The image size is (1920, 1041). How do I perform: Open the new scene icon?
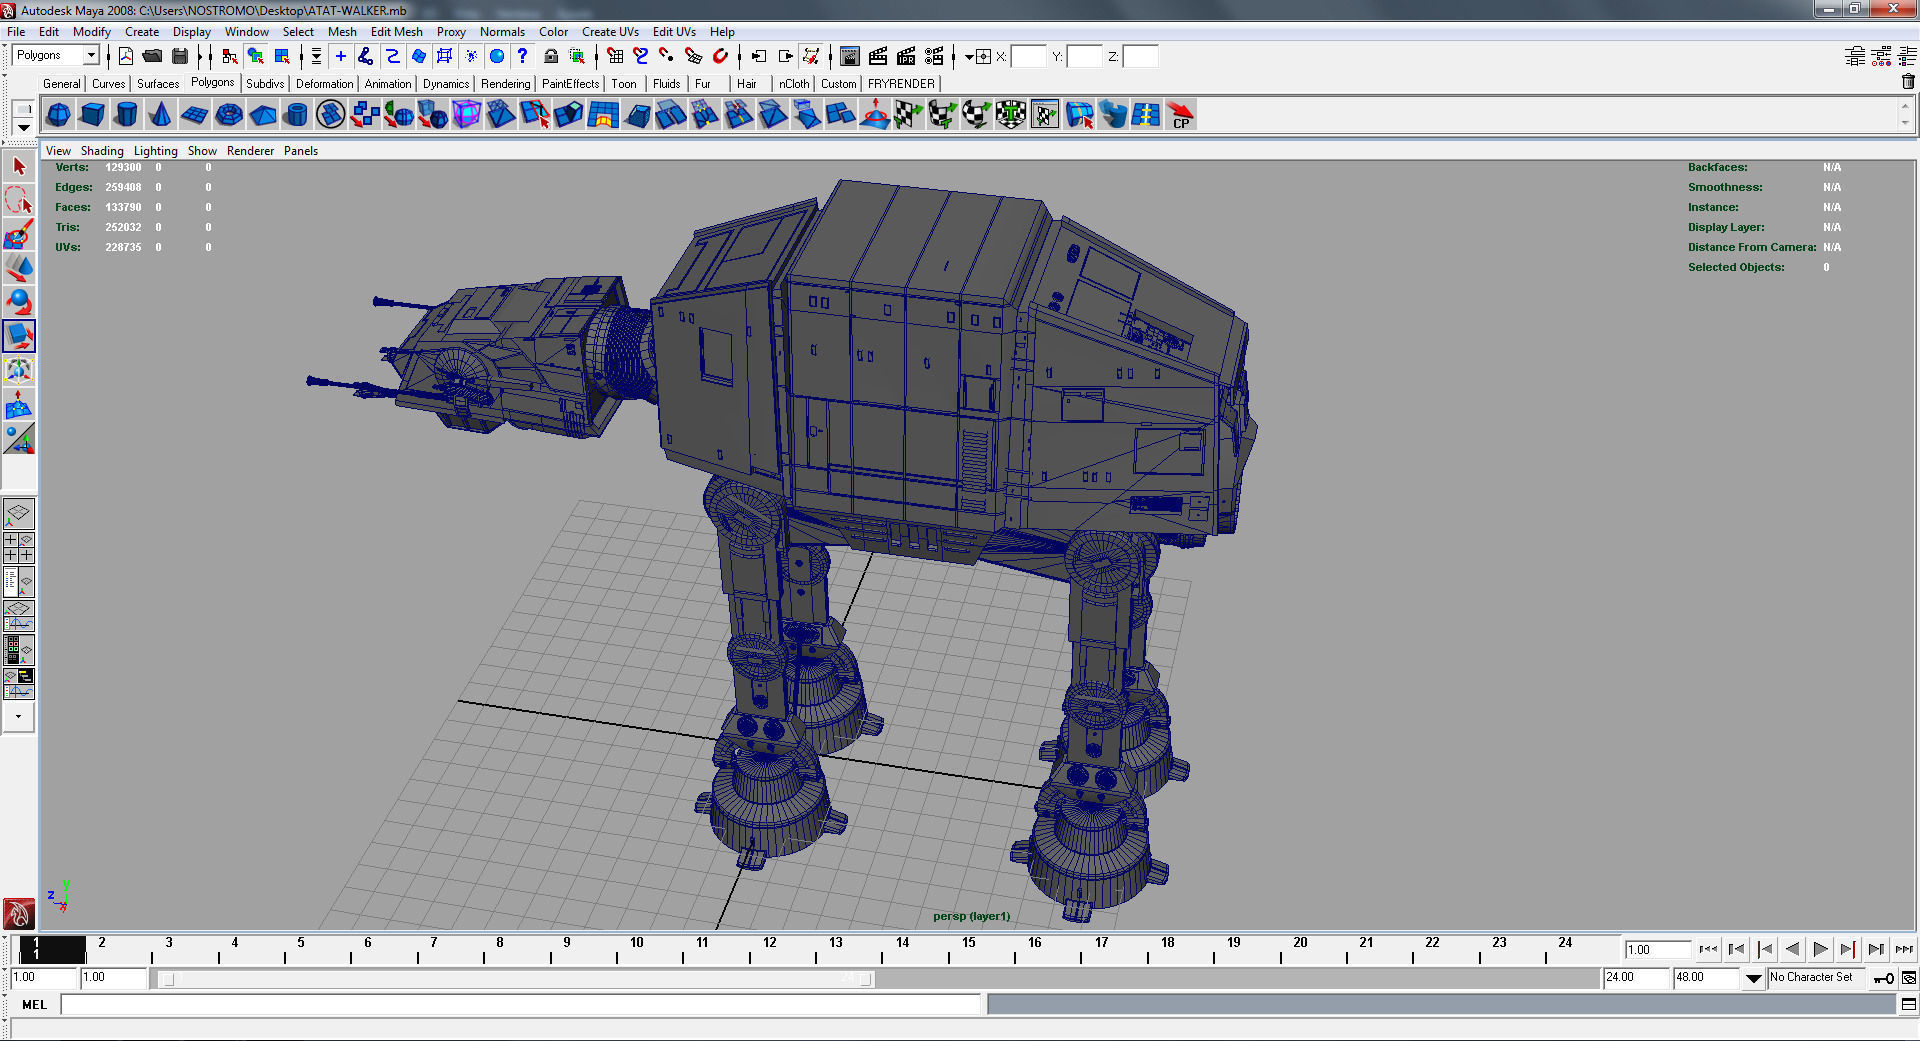pyautogui.click(x=126, y=56)
